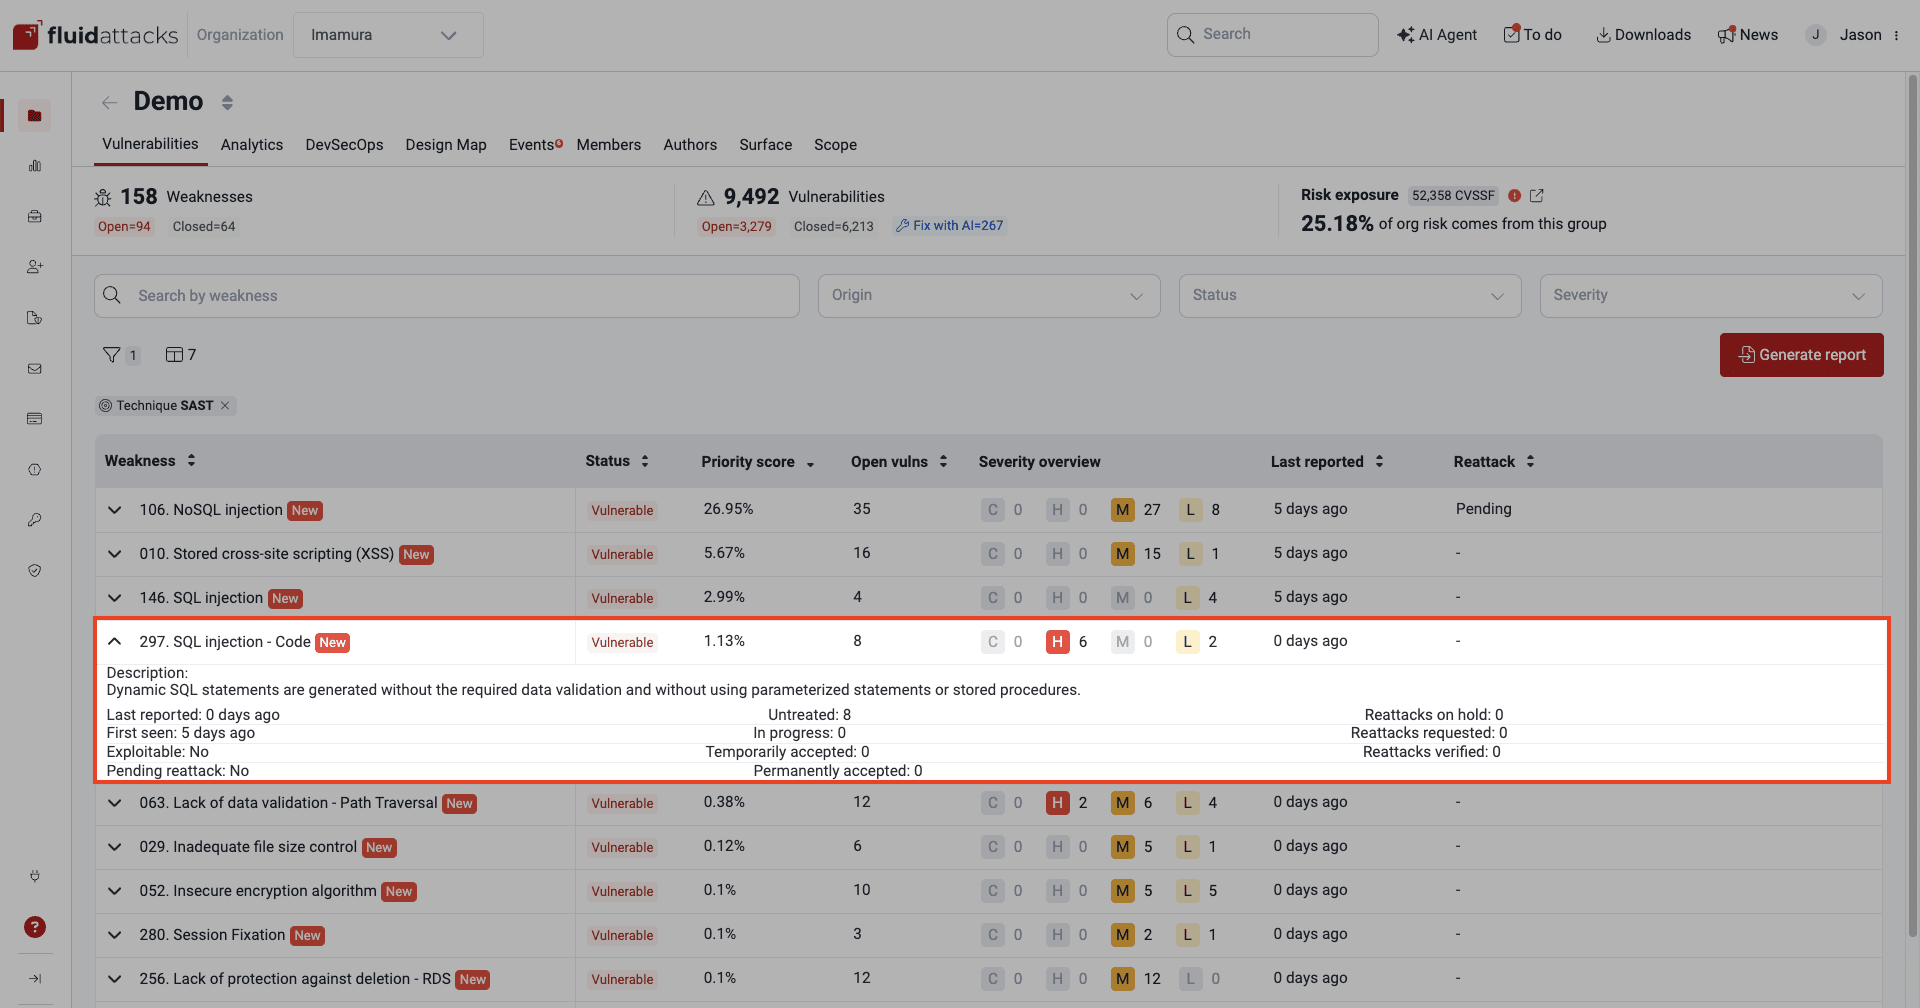Open the analytics chart sidebar icon
This screenshot has height=1008, width=1920.
pos(35,166)
